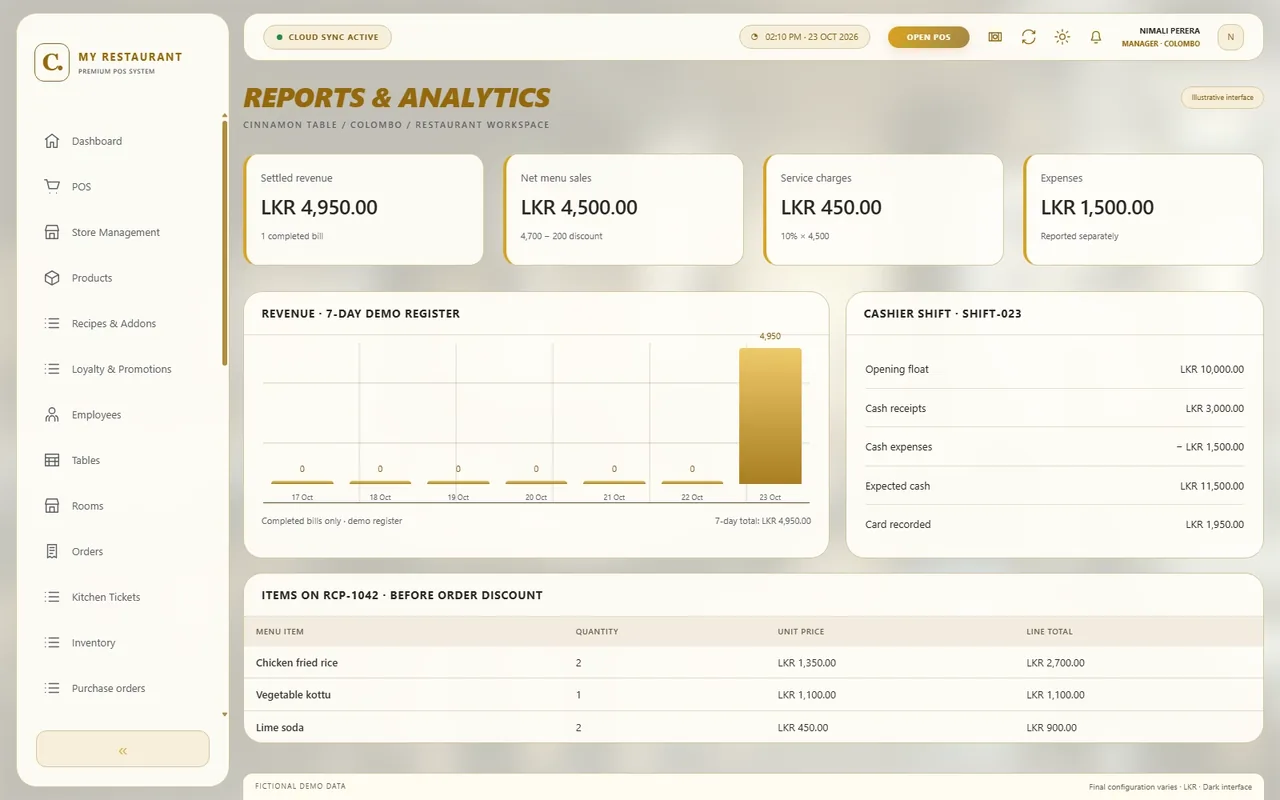
Task: Open Dashboard menu item
Action: tap(123, 141)
